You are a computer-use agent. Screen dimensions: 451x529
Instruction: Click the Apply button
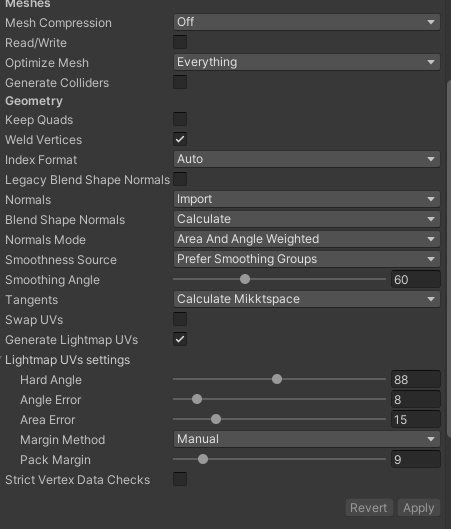(x=419, y=507)
